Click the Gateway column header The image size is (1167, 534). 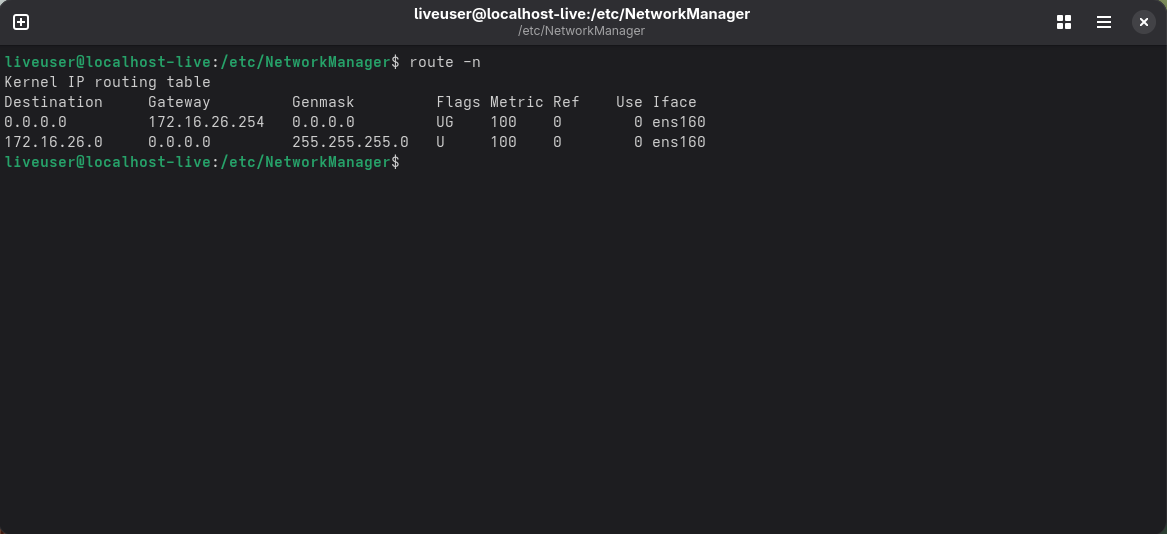click(179, 102)
